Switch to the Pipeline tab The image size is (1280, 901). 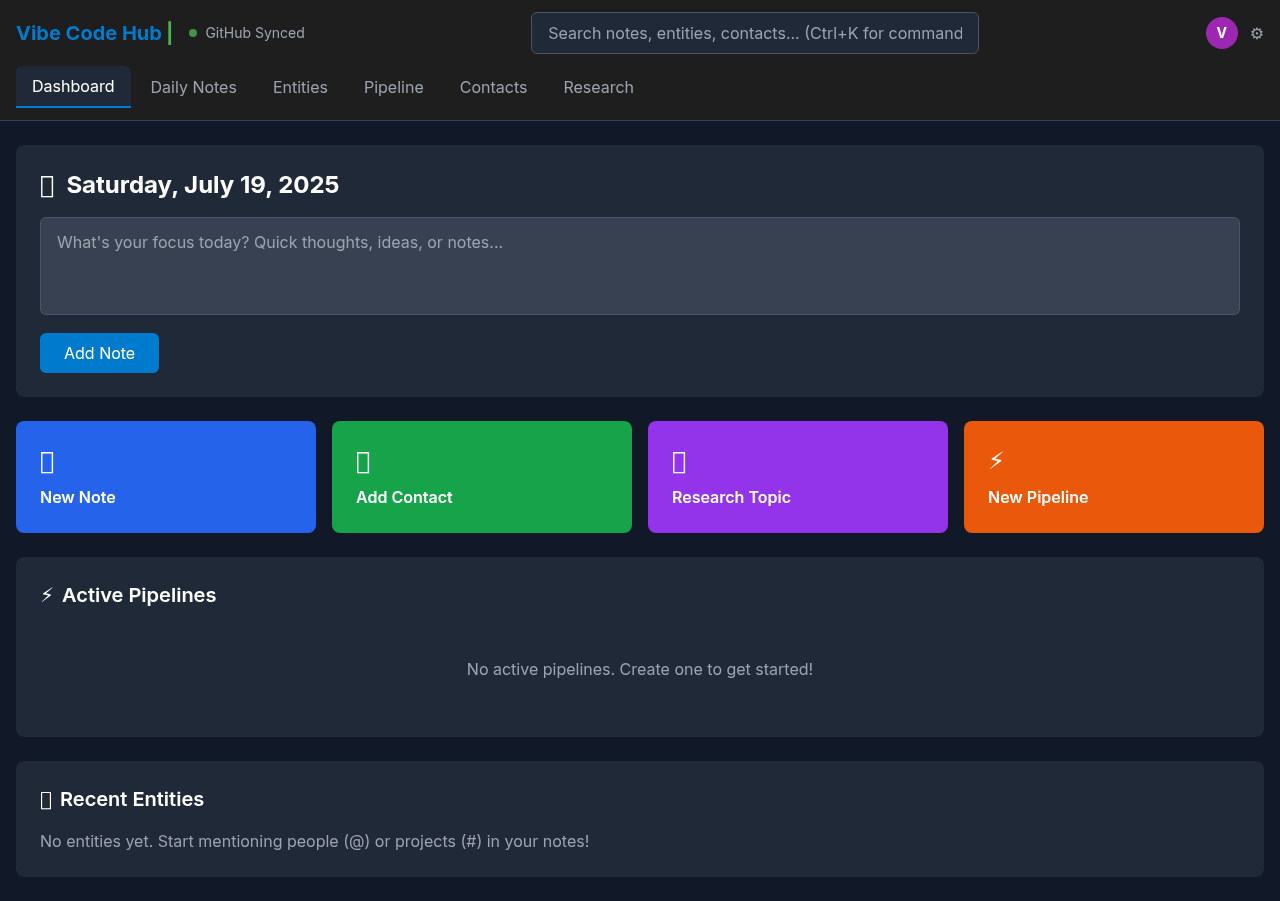click(393, 88)
